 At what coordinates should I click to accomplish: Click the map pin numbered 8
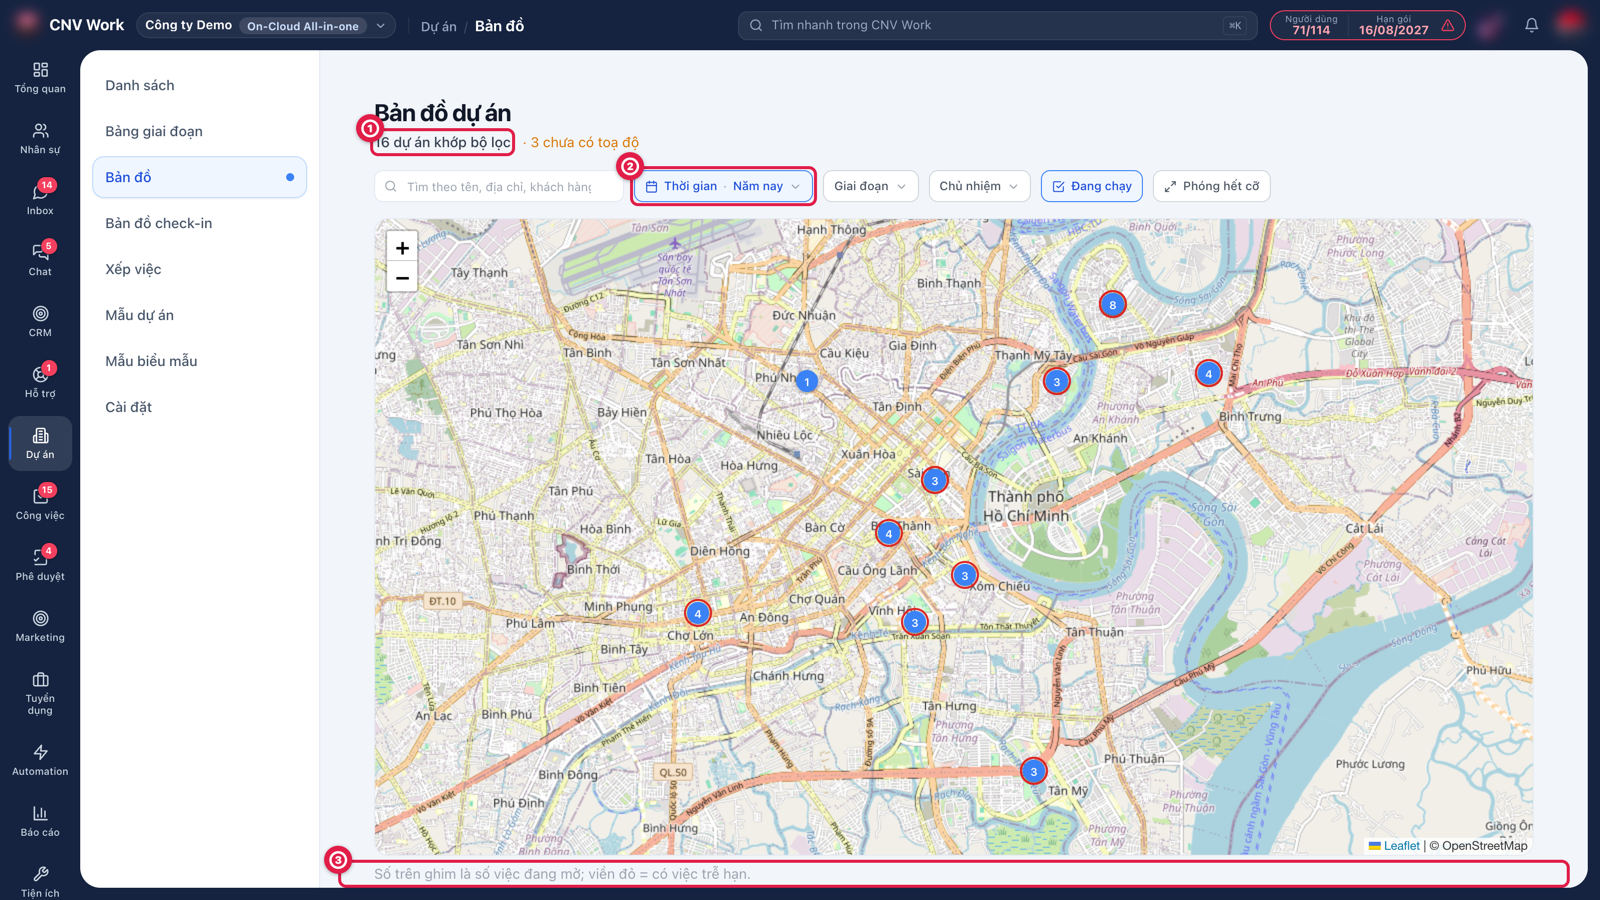tap(1112, 305)
